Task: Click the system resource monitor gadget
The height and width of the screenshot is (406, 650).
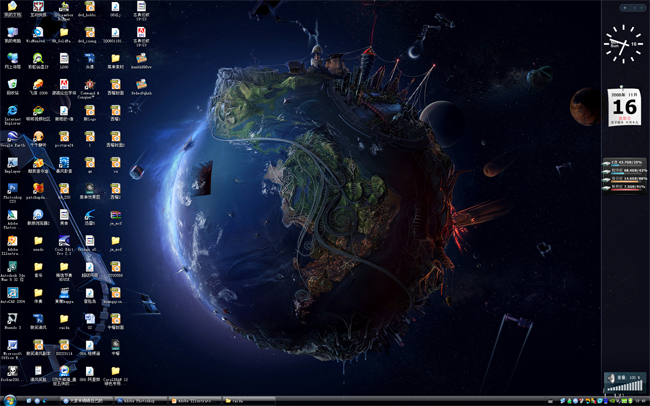Action: tap(623, 174)
